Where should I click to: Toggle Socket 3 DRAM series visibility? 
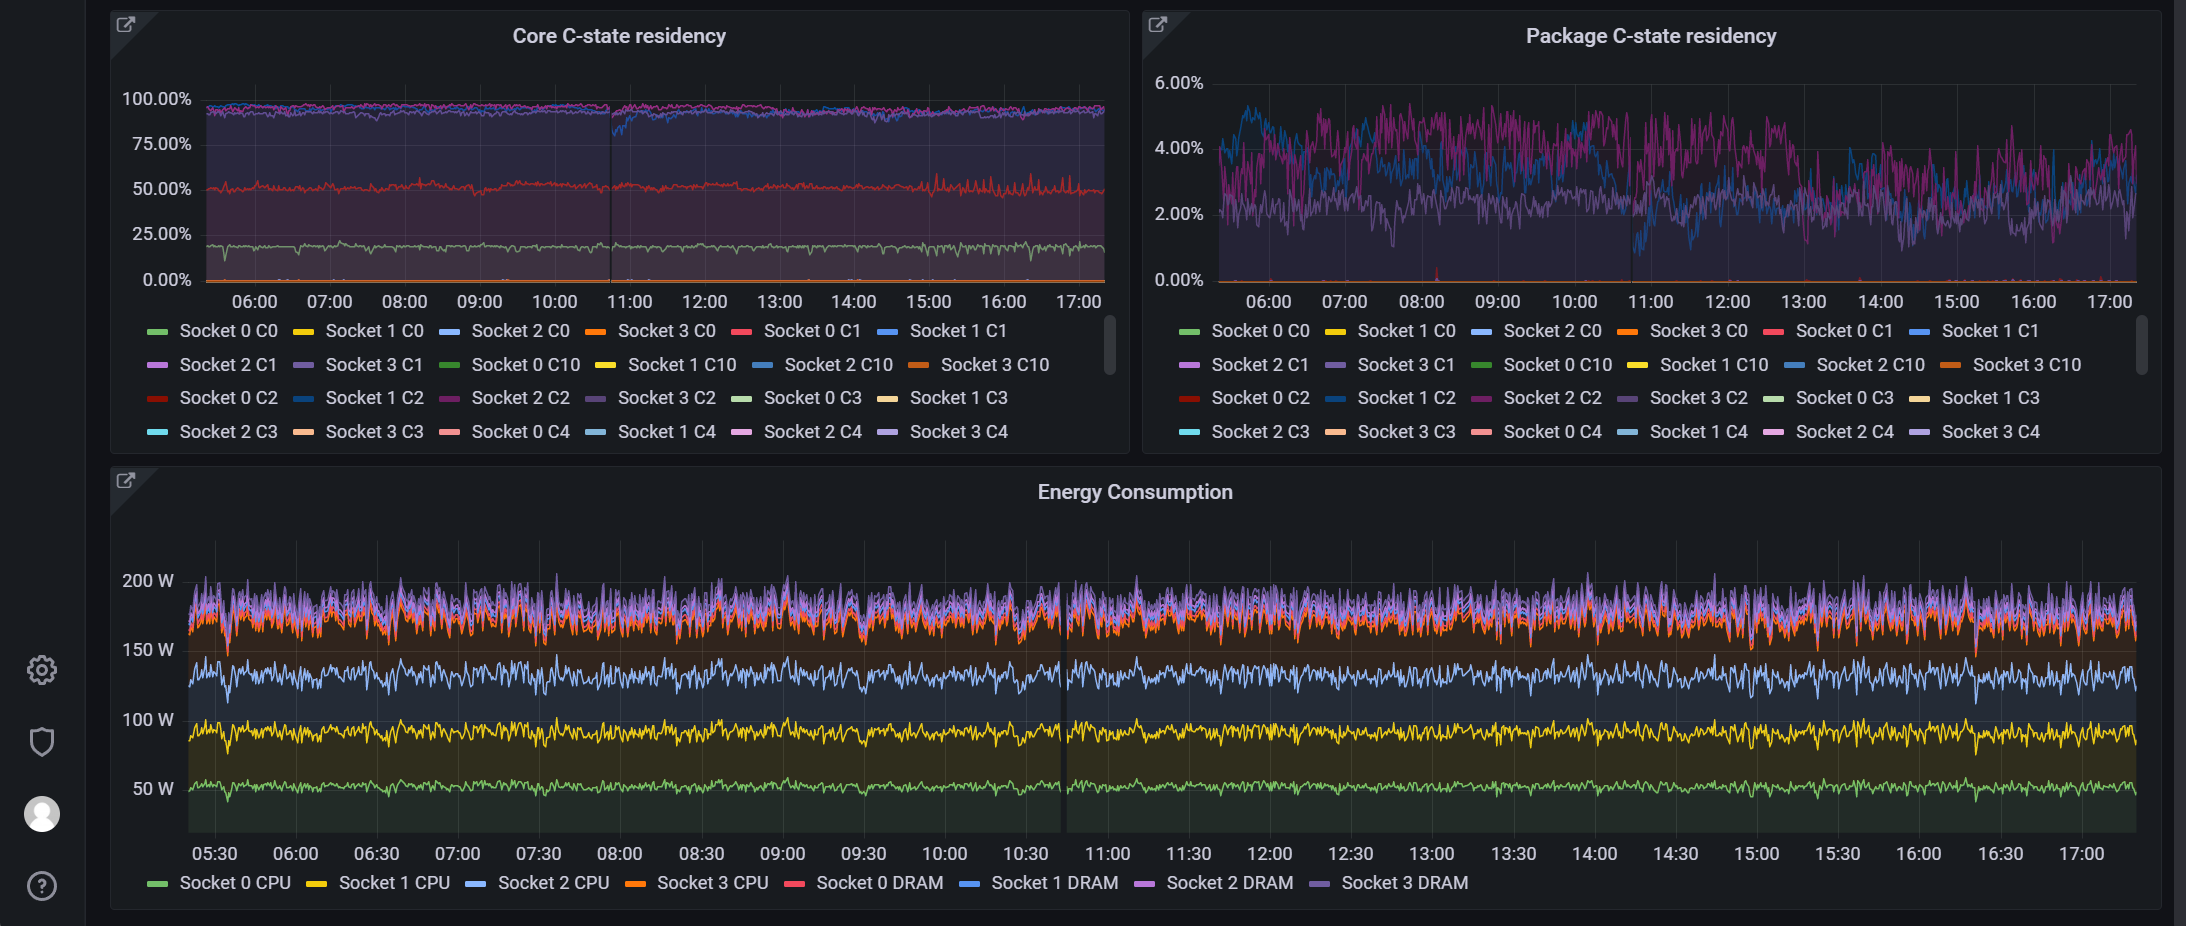coord(1404,883)
